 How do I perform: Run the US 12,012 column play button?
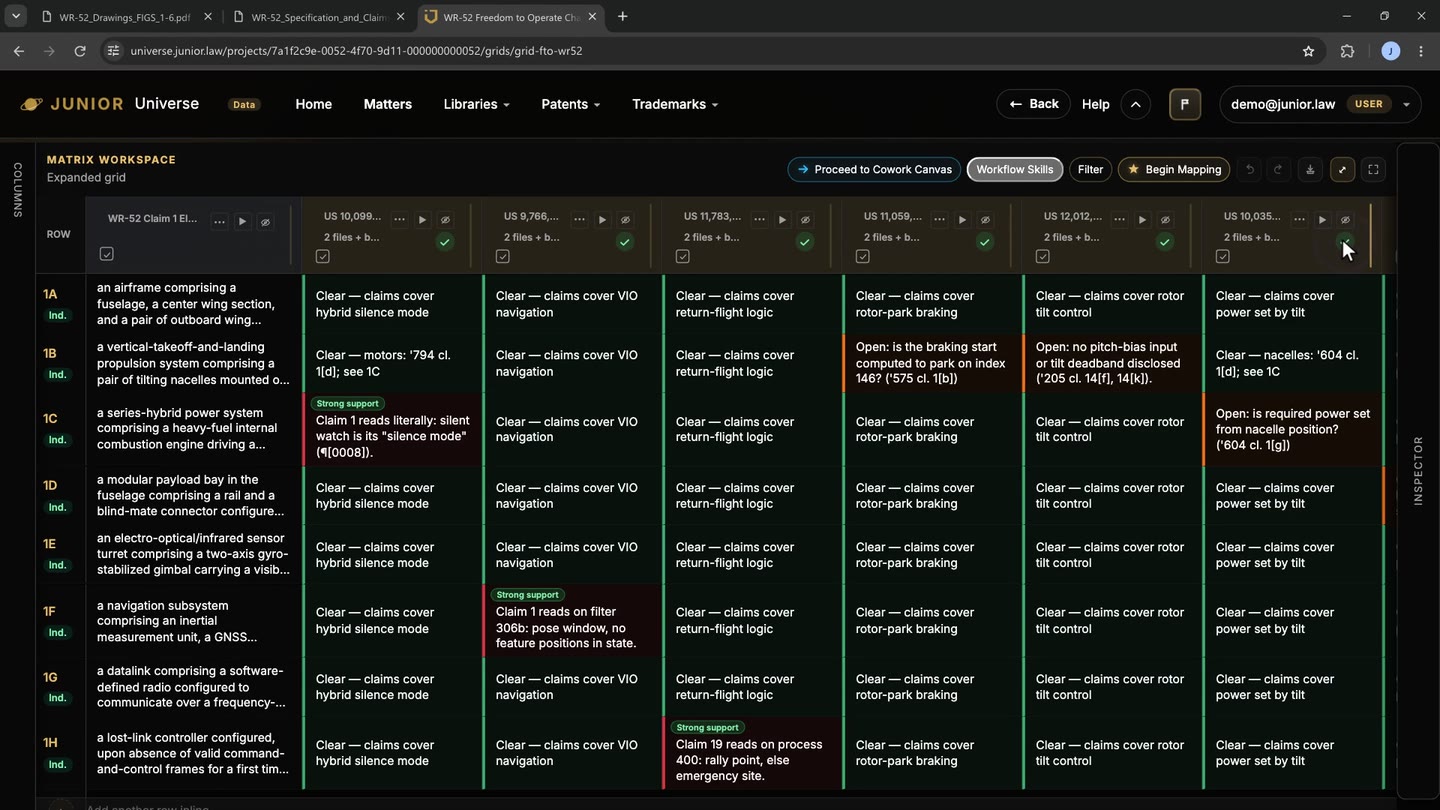1142,220
